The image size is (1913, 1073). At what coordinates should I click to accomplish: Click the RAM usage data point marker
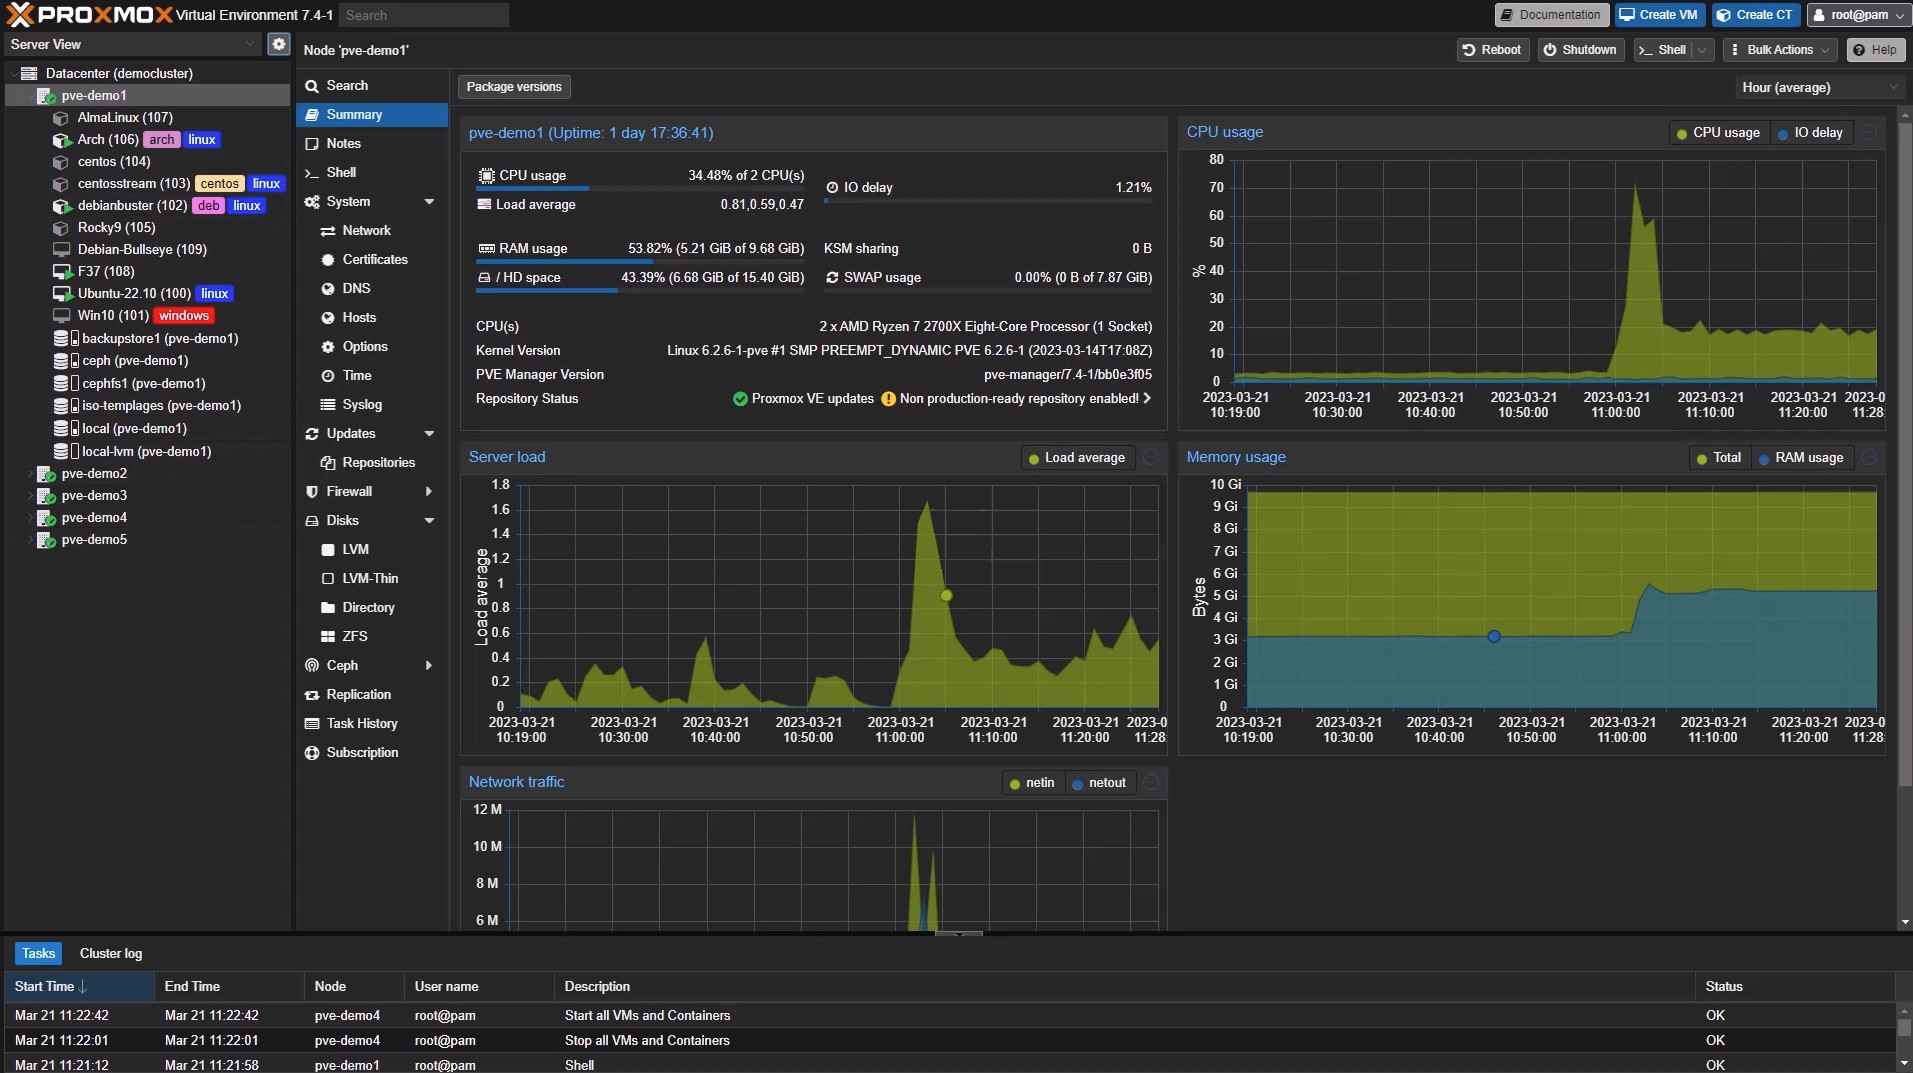point(1493,636)
